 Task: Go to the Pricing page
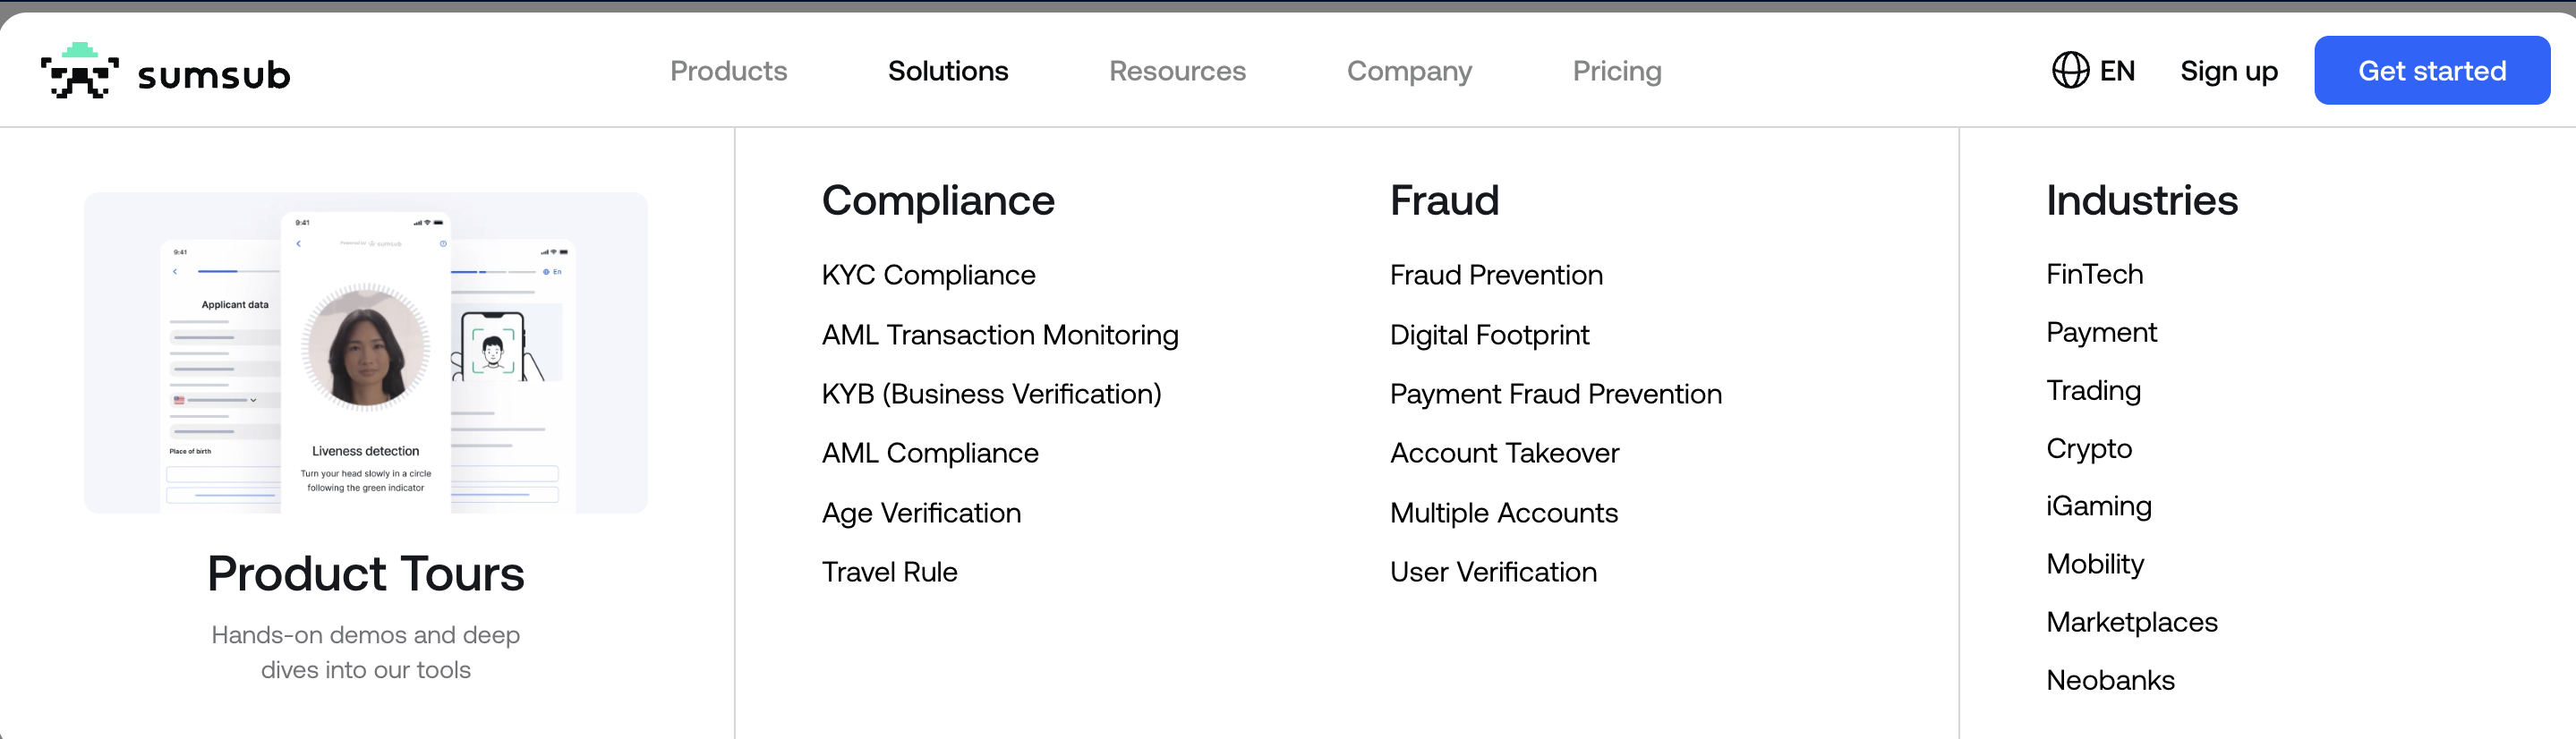pyautogui.click(x=1616, y=71)
